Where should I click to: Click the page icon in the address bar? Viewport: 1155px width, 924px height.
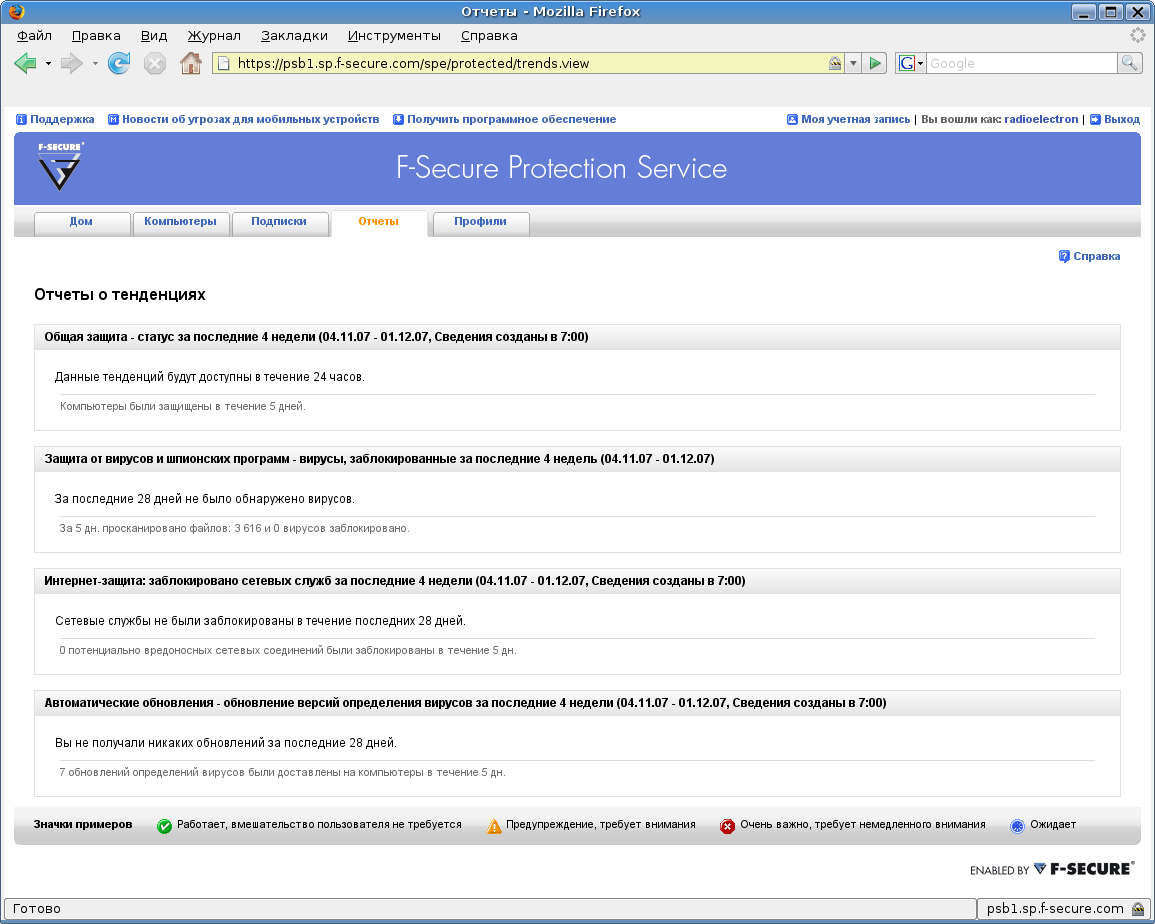click(x=224, y=63)
